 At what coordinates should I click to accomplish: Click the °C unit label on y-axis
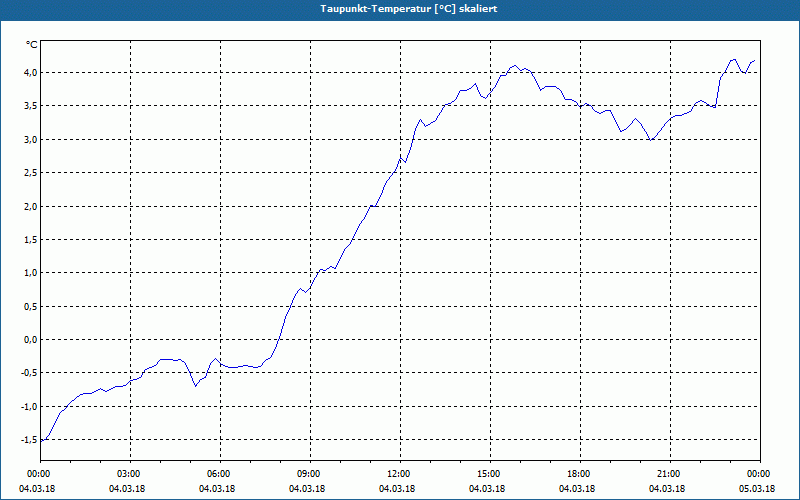point(32,45)
